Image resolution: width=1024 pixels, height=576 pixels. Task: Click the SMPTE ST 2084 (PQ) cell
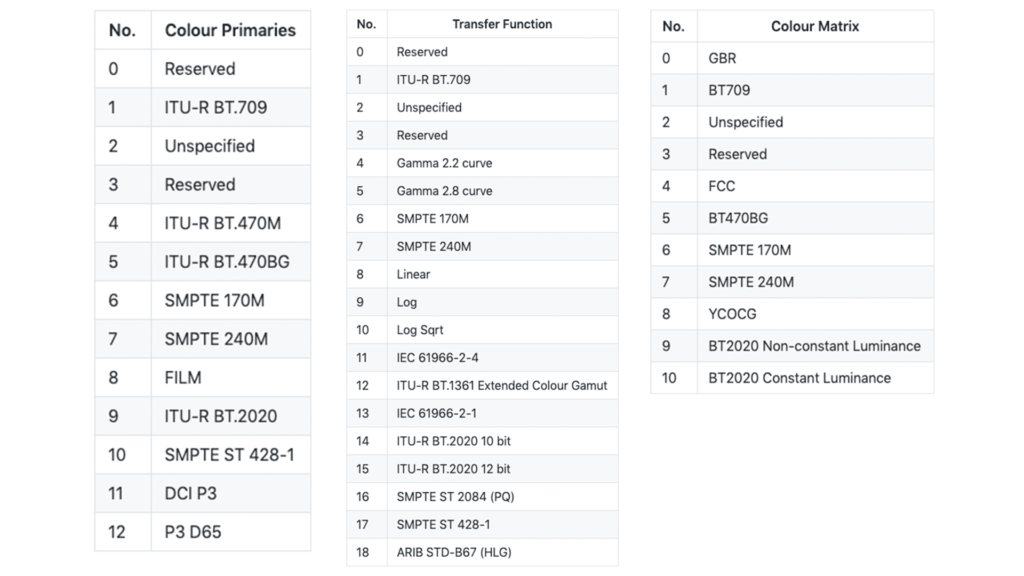pos(455,497)
